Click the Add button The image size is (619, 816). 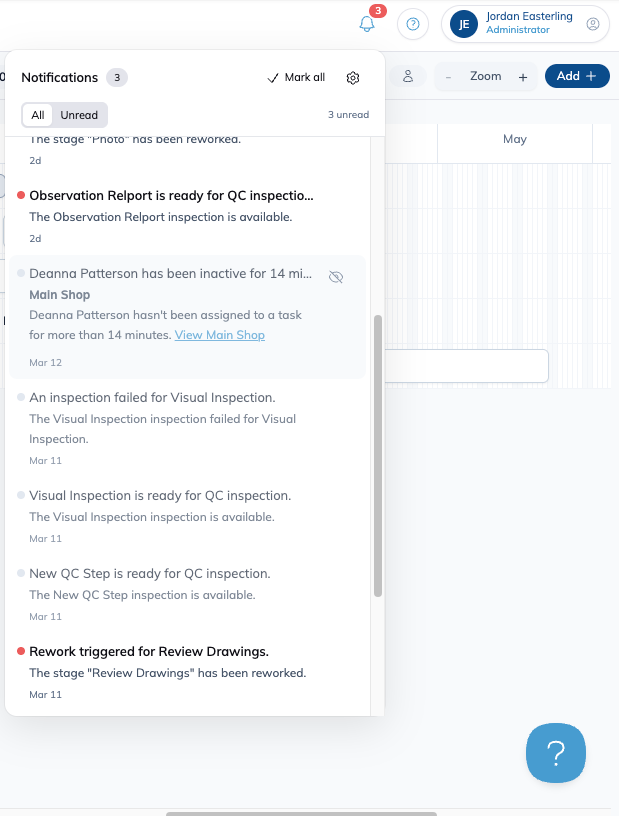click(x=577, y=76)
